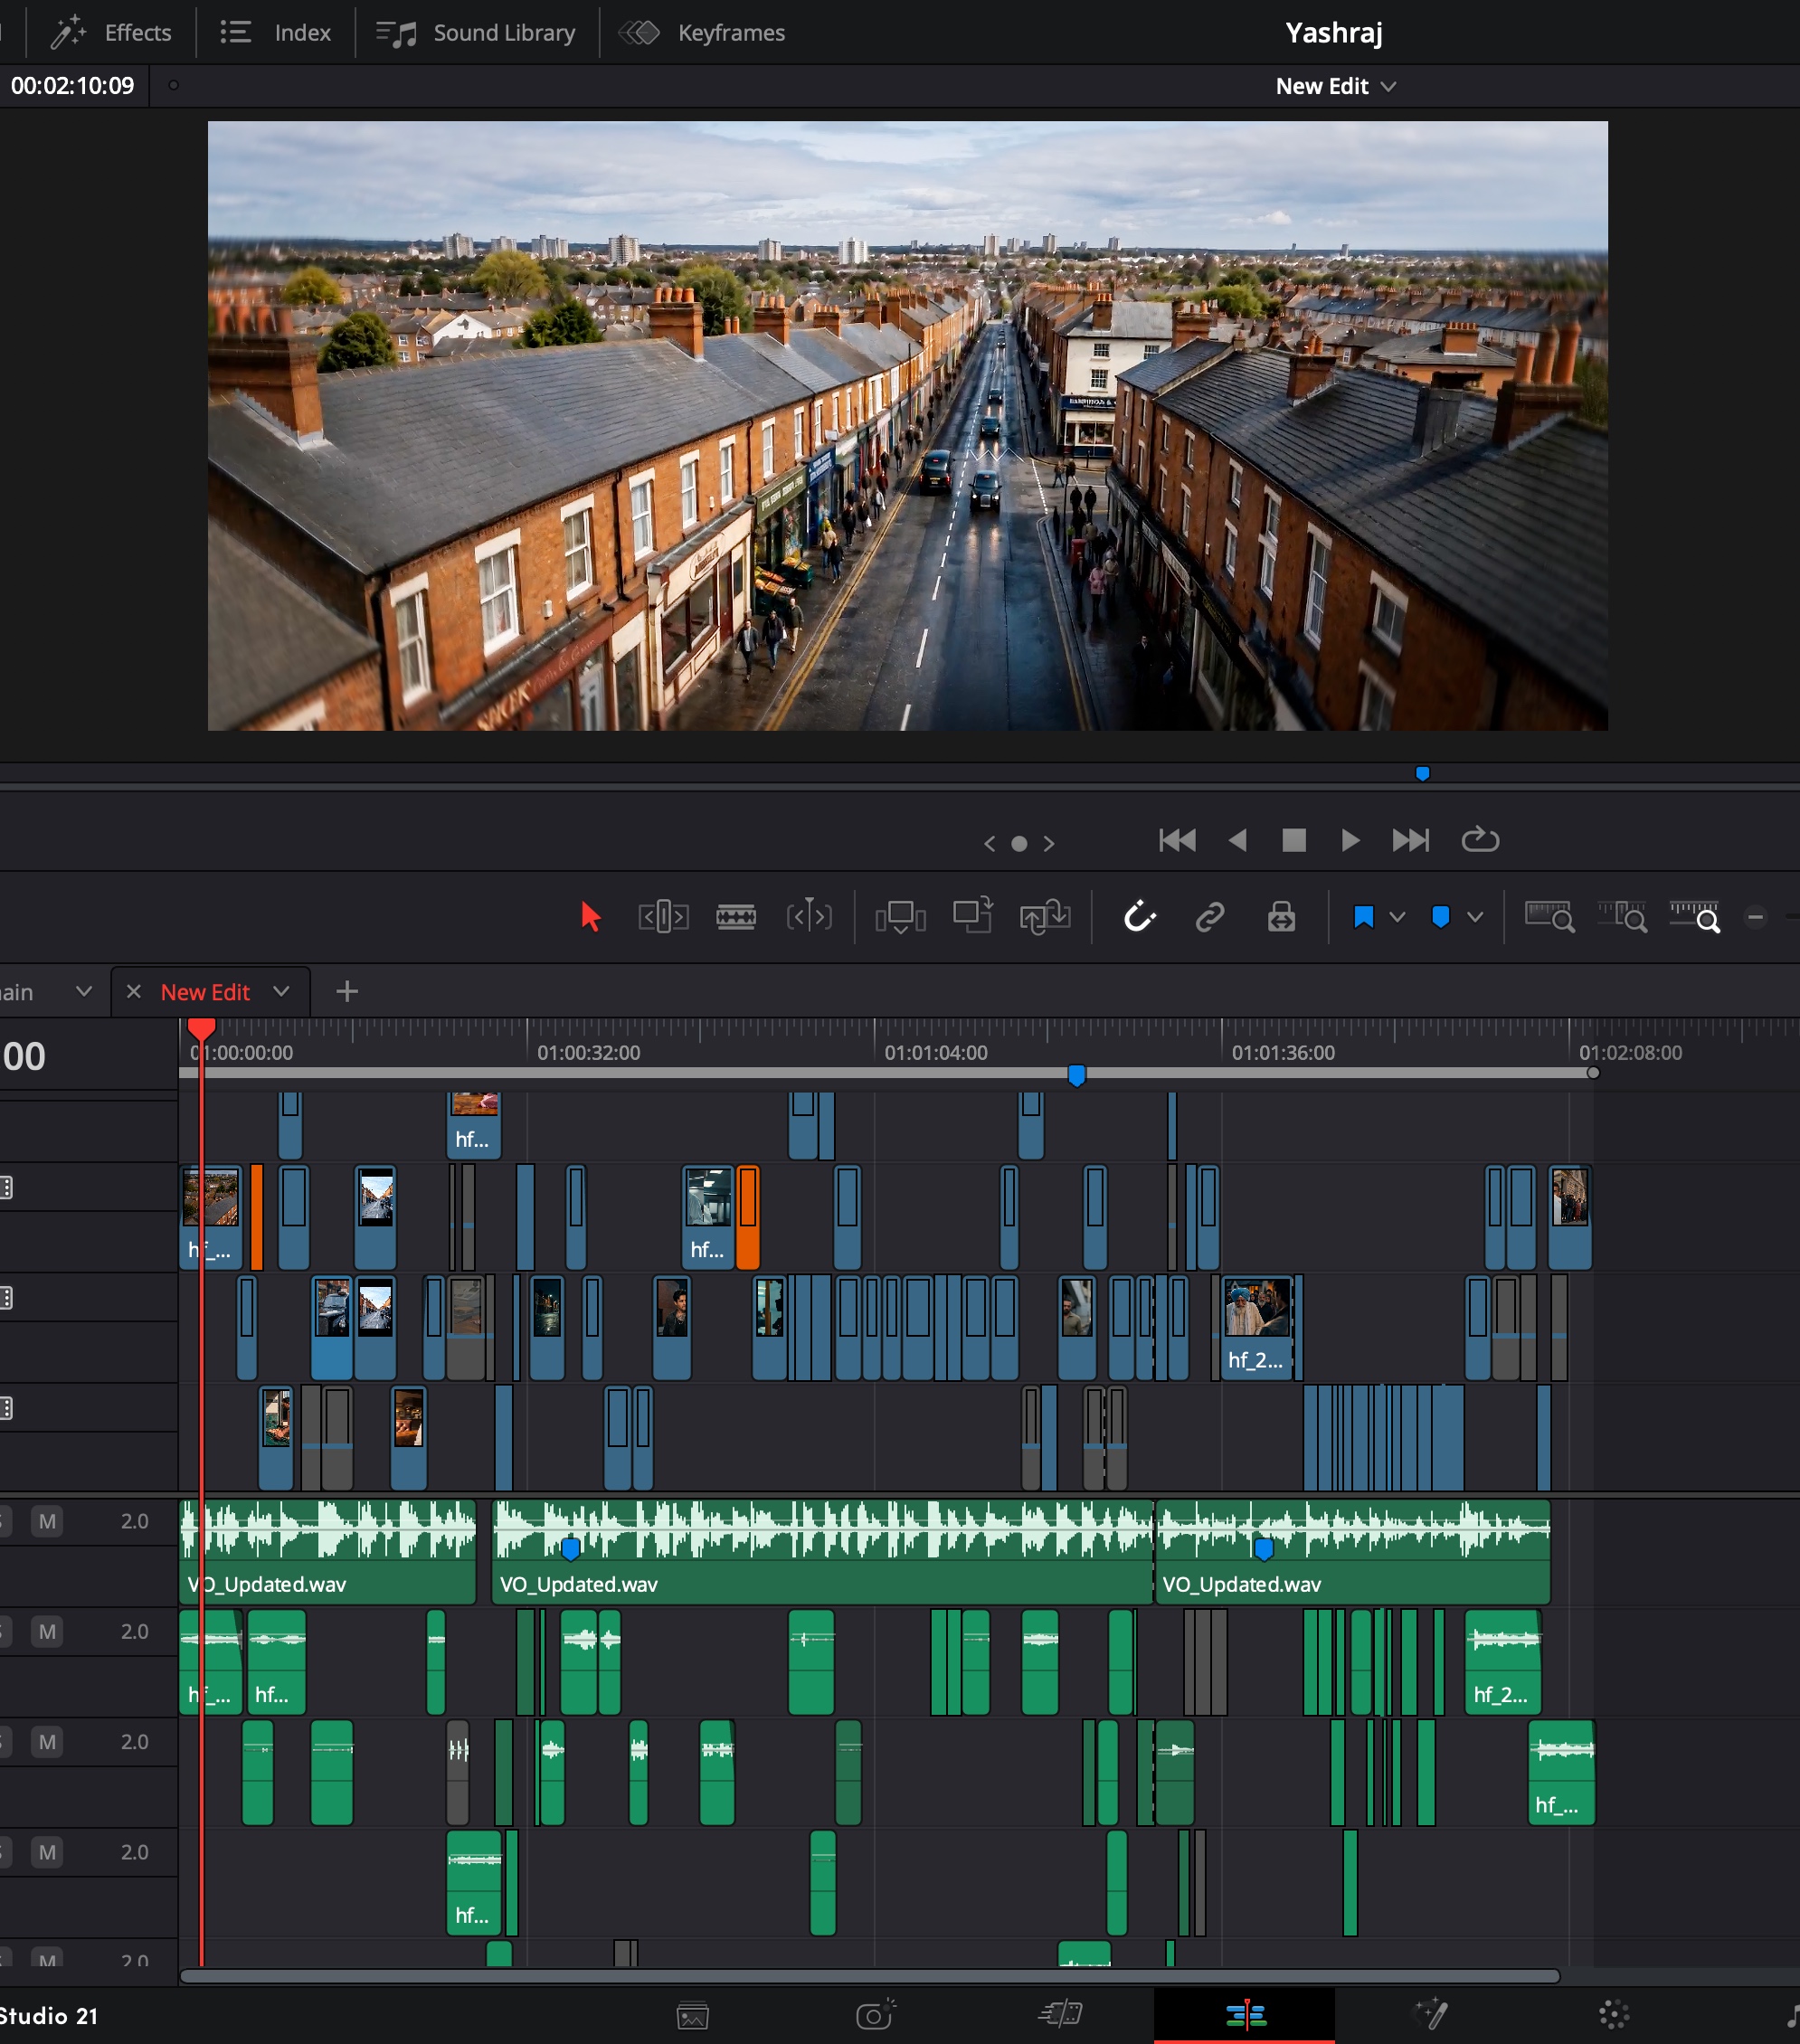1800x2044 pixels.
Task: Select the Blade Edit Mode tool
Action: (x=809, y=916)
